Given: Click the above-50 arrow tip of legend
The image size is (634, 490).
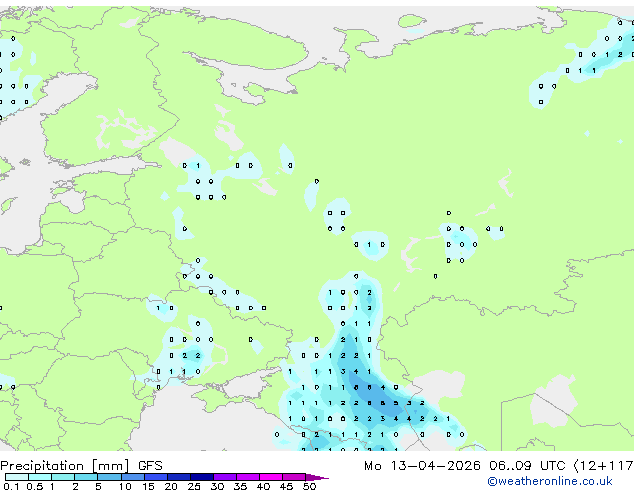Looking at the screenshot, I should (317, 478).
